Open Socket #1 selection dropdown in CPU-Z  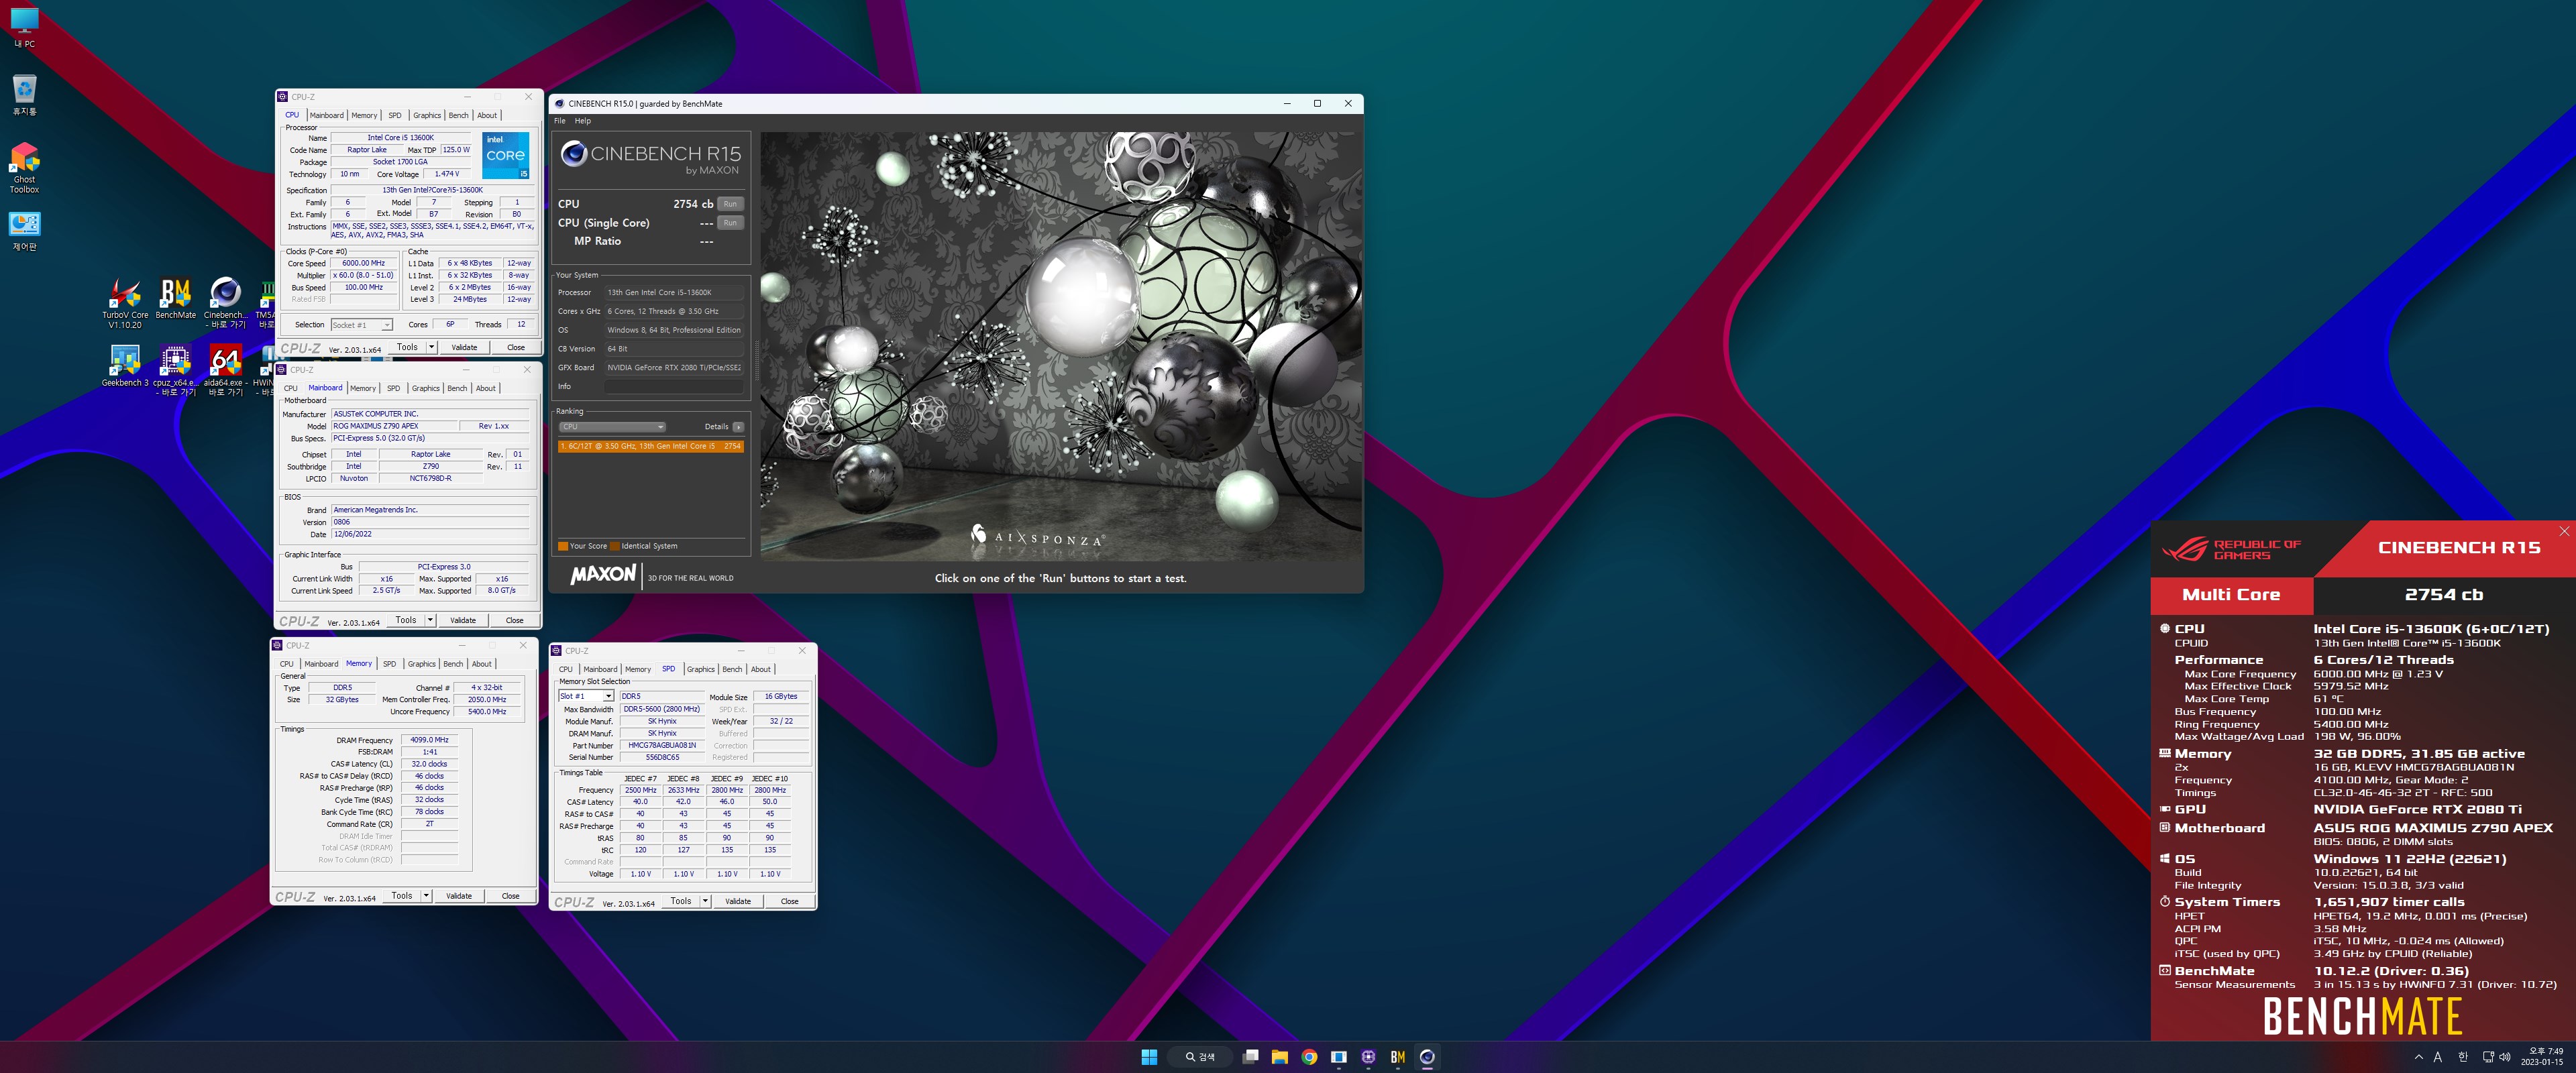[x=361, y=325]
